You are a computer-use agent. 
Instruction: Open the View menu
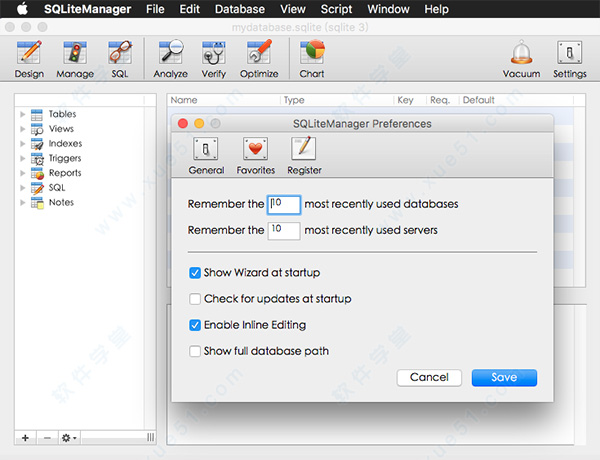point(293,9)
